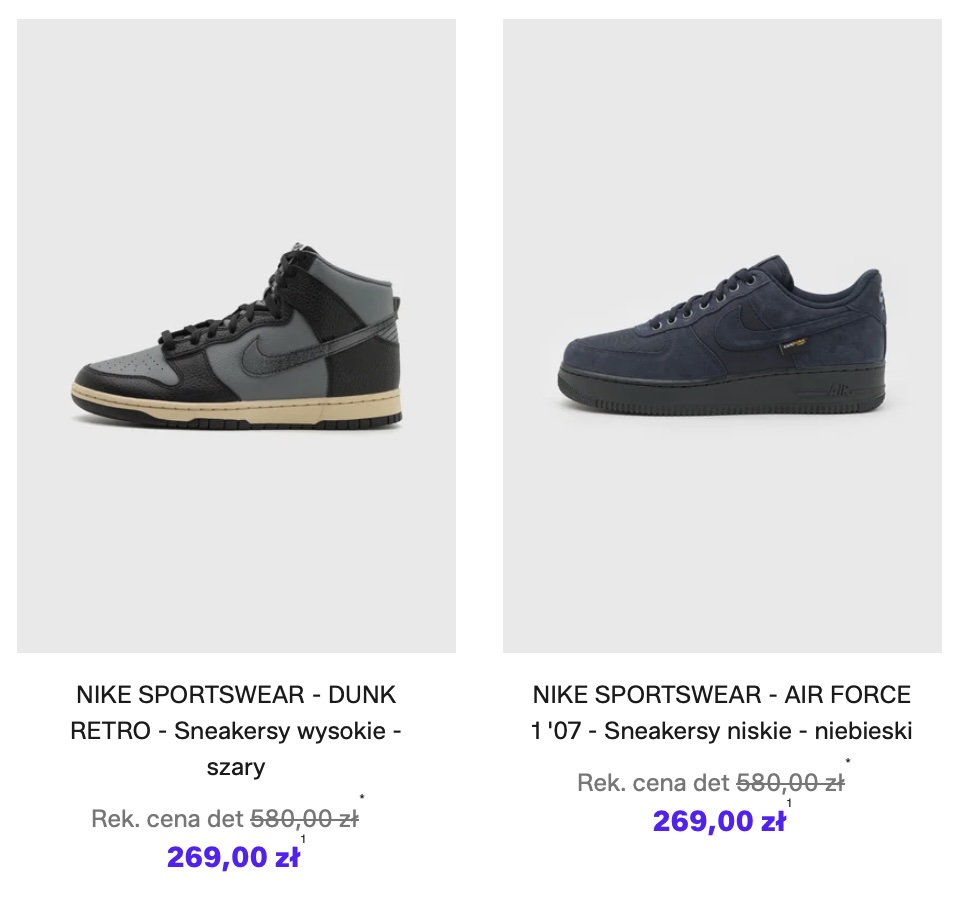Click the crossed-out 580,00 zł under Air Force 1
The height and width of the screenshot is (900, 958).
coord(790,783)
